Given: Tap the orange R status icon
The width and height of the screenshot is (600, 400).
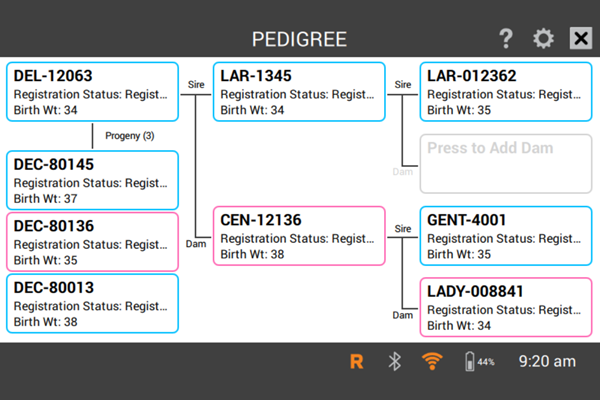Looking at the screenshot, I should (x=356, y=362).
